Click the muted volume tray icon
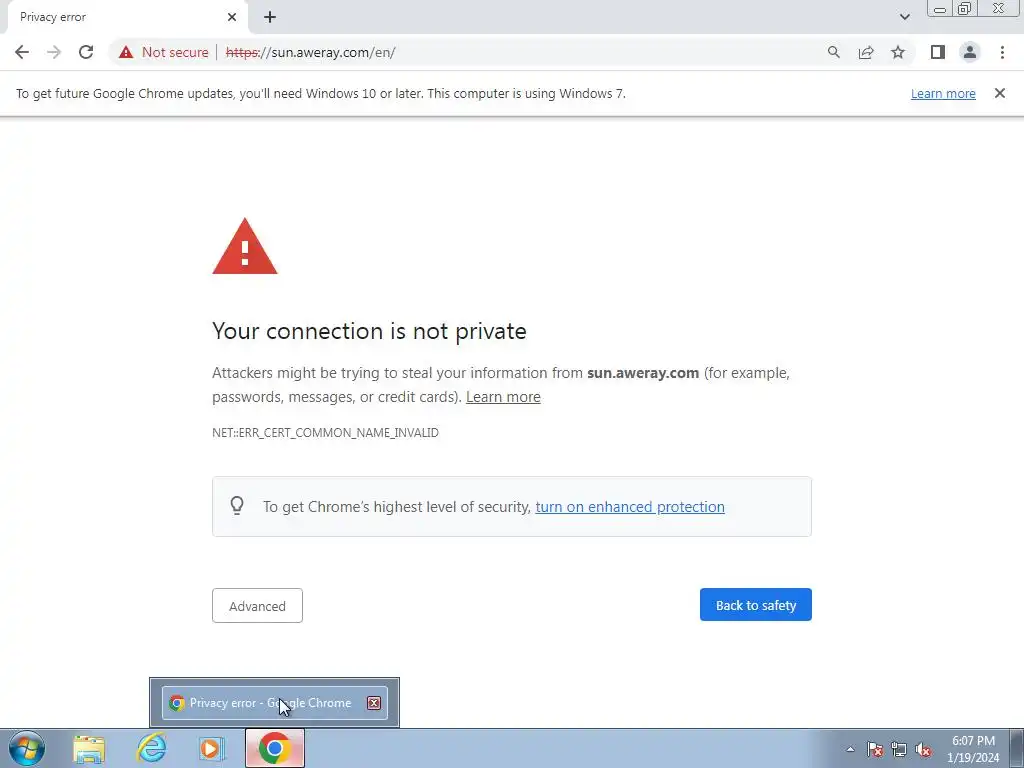The image size is (1024, 768). pyautogui.click(x=923, y=749)
